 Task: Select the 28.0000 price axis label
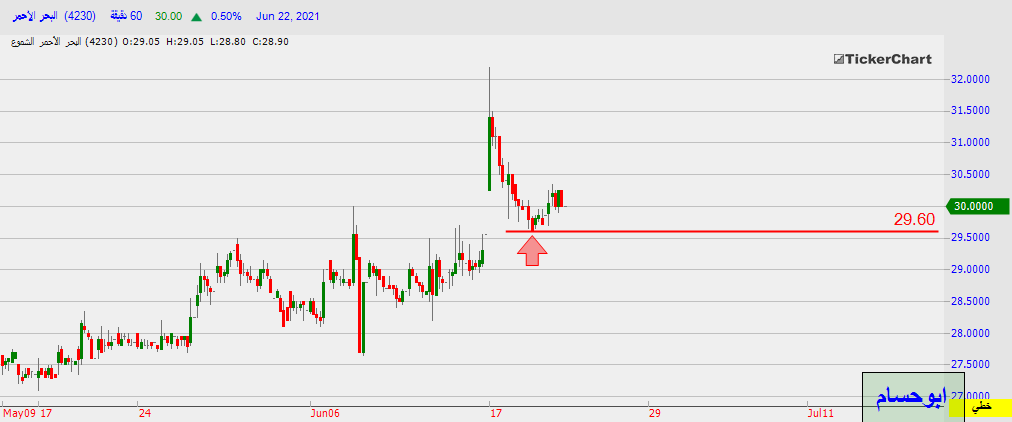[x=972, y=334]
